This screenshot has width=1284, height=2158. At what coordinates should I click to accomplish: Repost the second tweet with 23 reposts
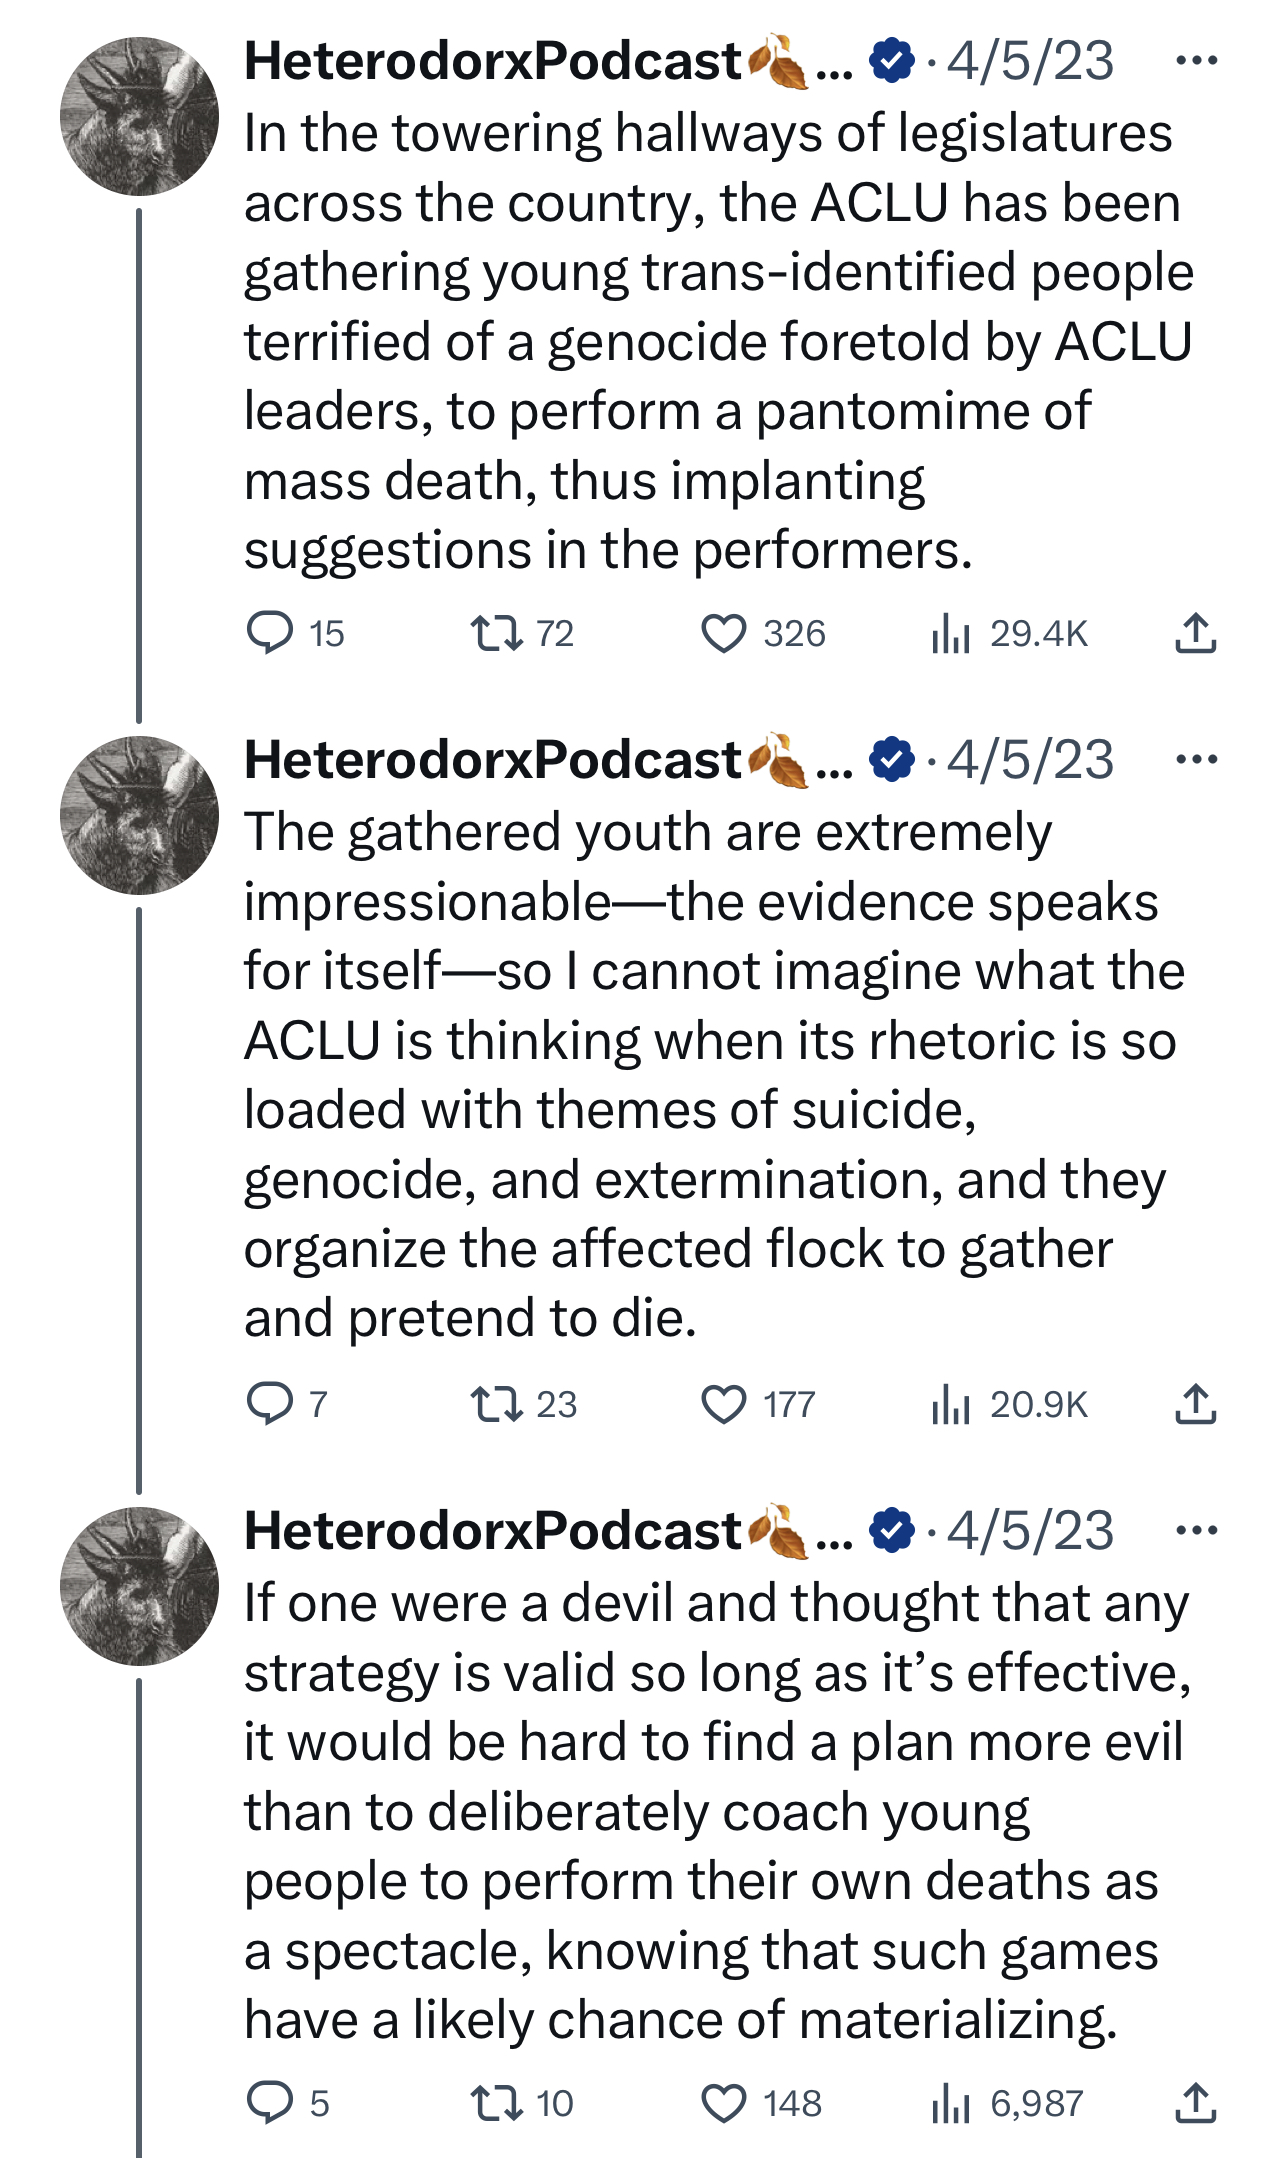497,1404
